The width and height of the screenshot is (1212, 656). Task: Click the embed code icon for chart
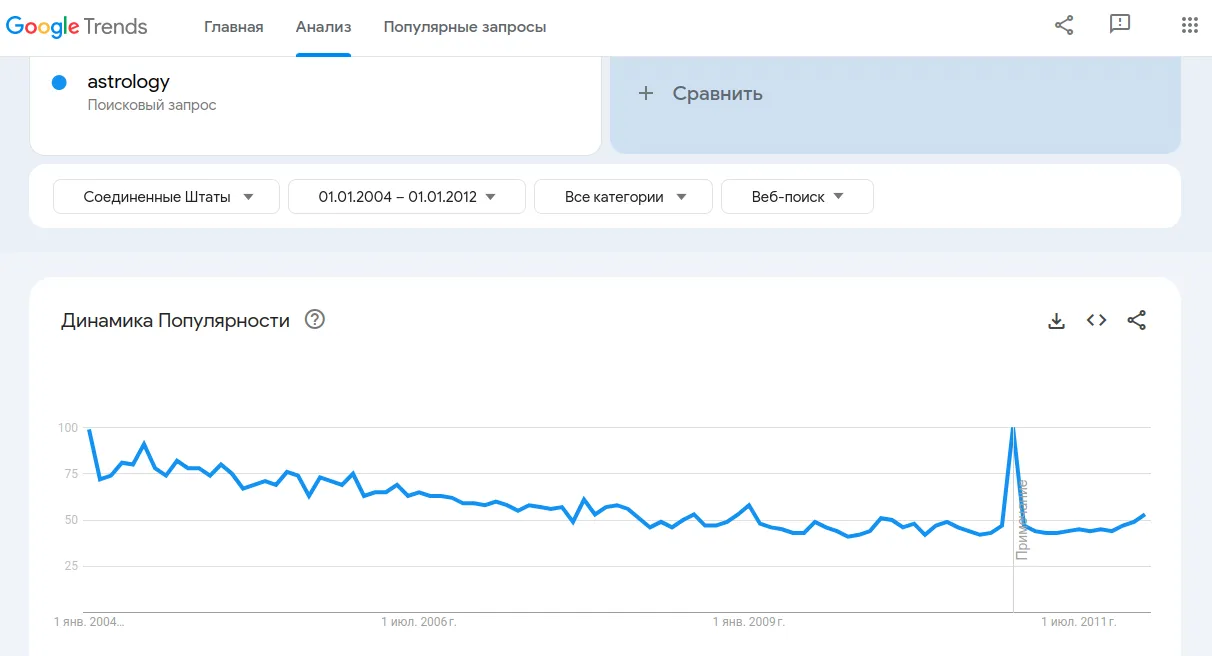tap(1096, 321)
